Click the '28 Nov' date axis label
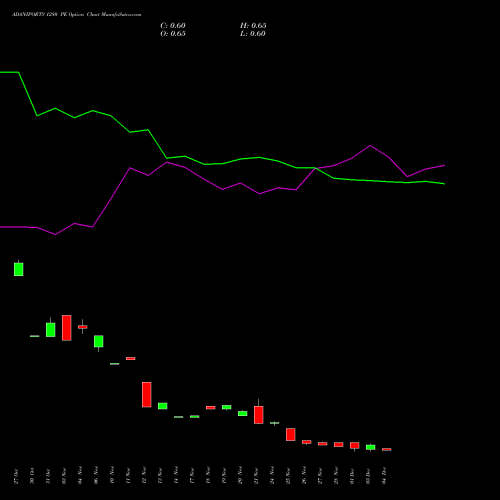This screenshot has height=500, width=500. [336, 476]
